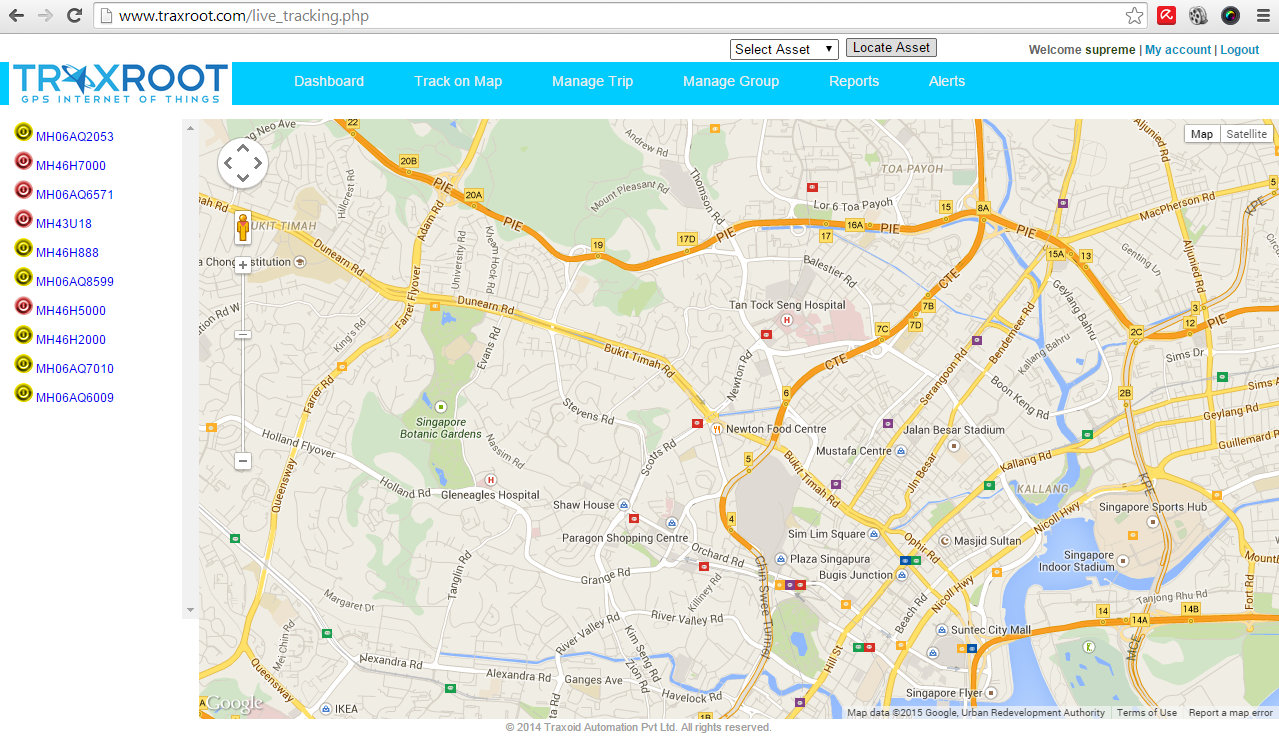Click status icon beside MH06AQ2053
1279x737 pixels.
(23, 131)
